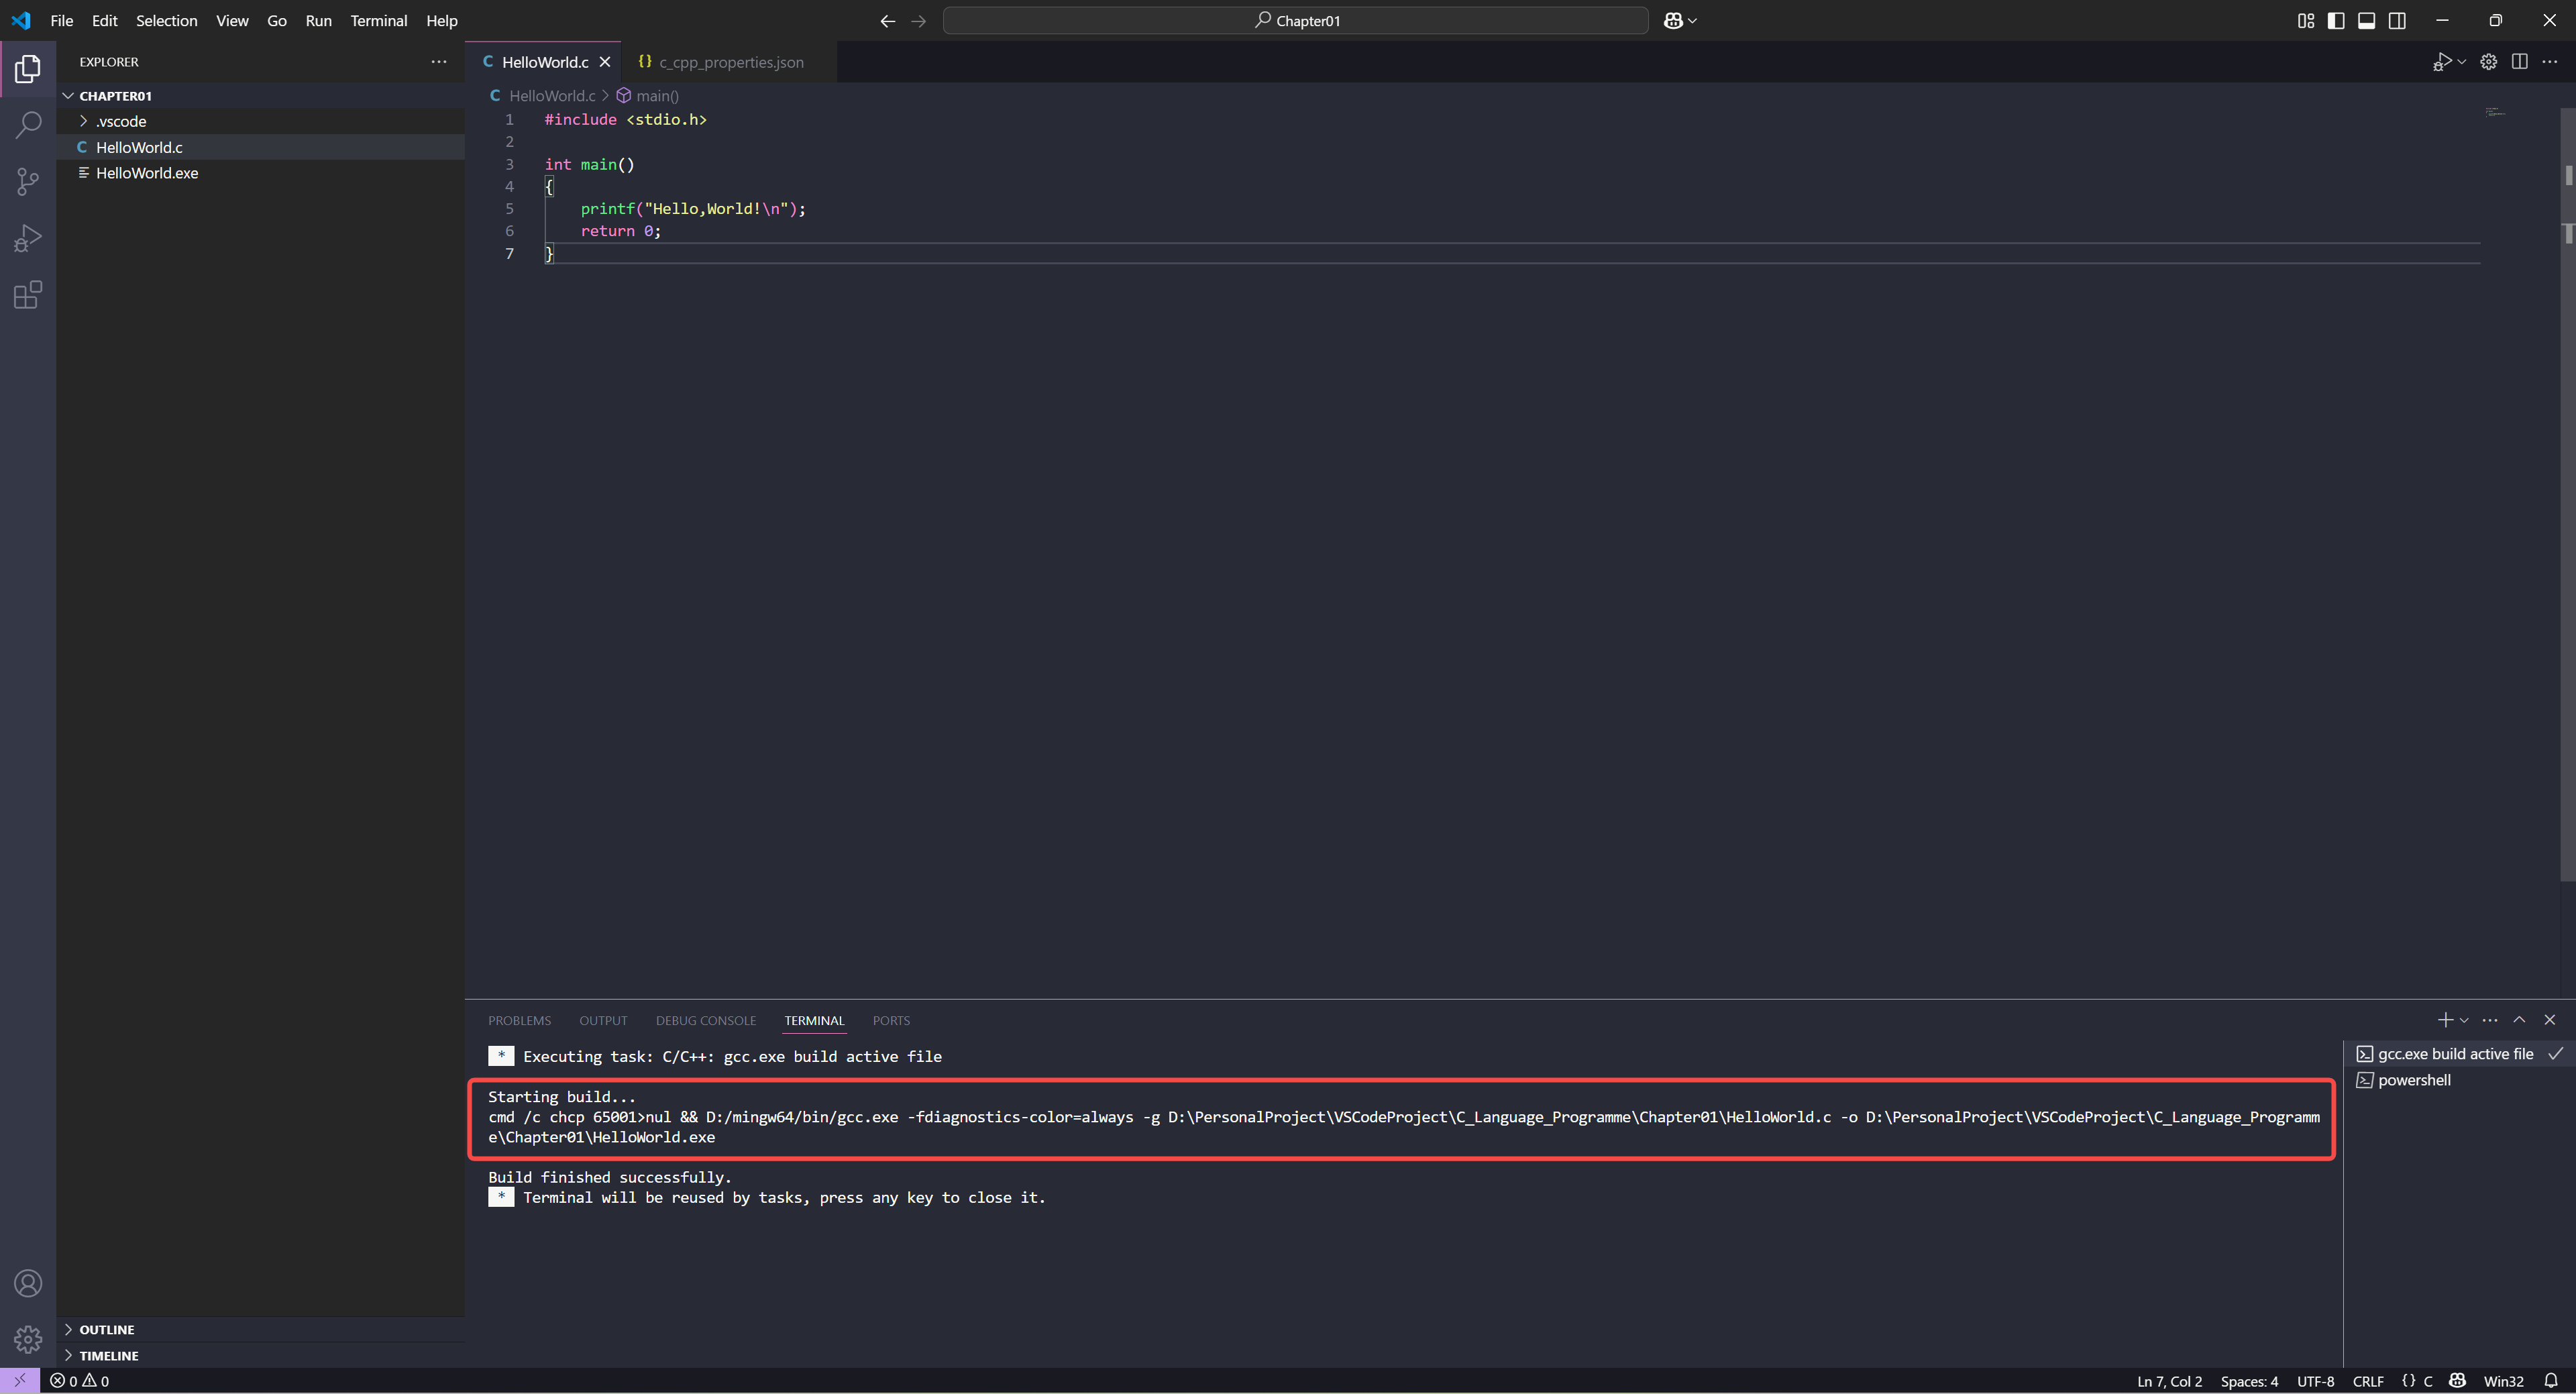Viewport: 2576px width, 1394px height.
Task: Split the editor to the right
Action: [2519, 62]
